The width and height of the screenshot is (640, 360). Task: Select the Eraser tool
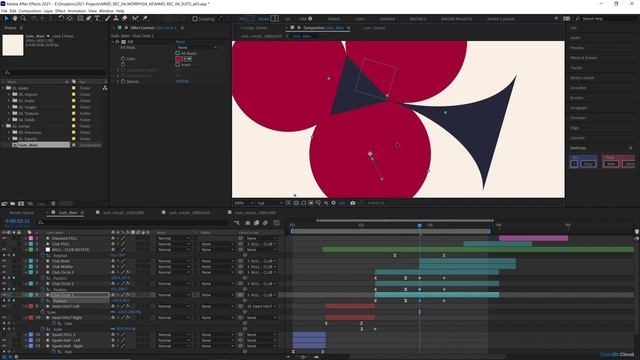point(124,18)
